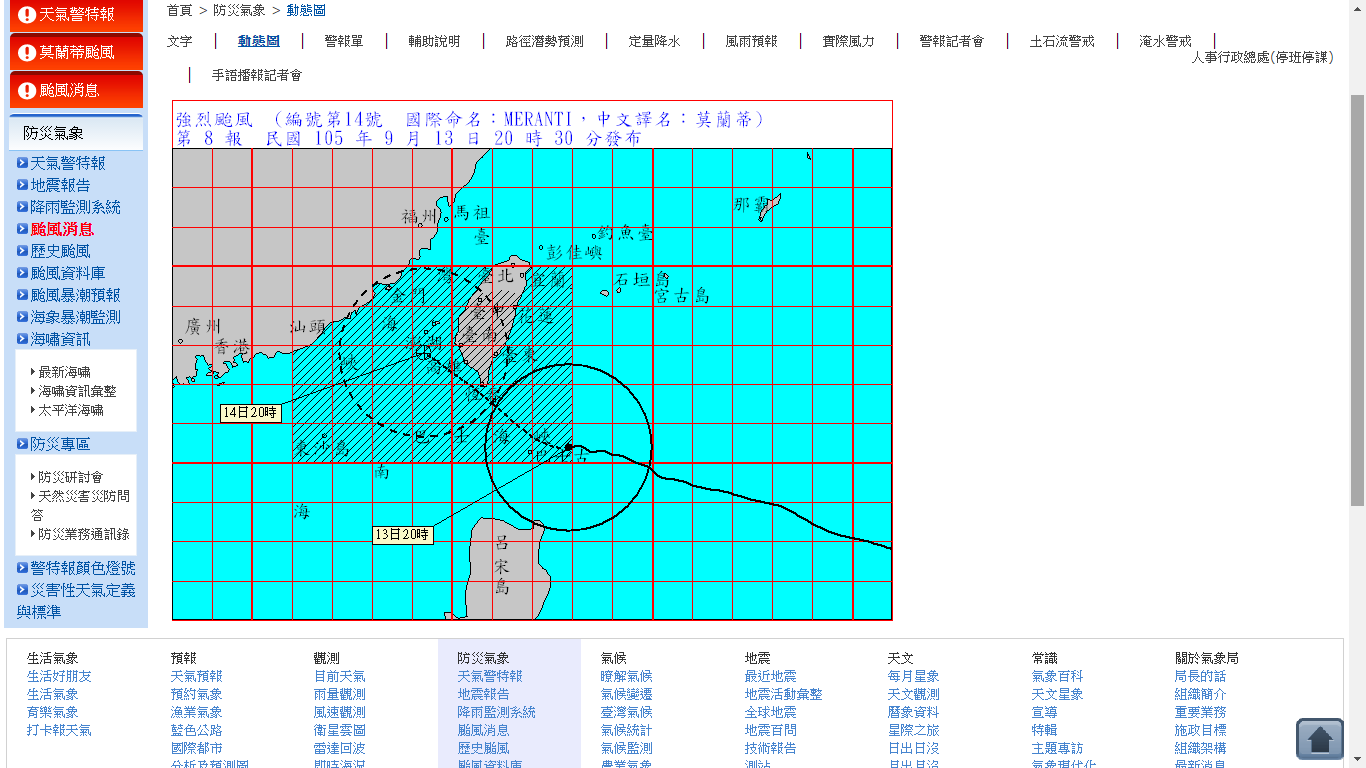Click the vertical page scrollbar
Image resolution: width=1366 pixels, height=768 pixels.
(x=1357, y=300)
